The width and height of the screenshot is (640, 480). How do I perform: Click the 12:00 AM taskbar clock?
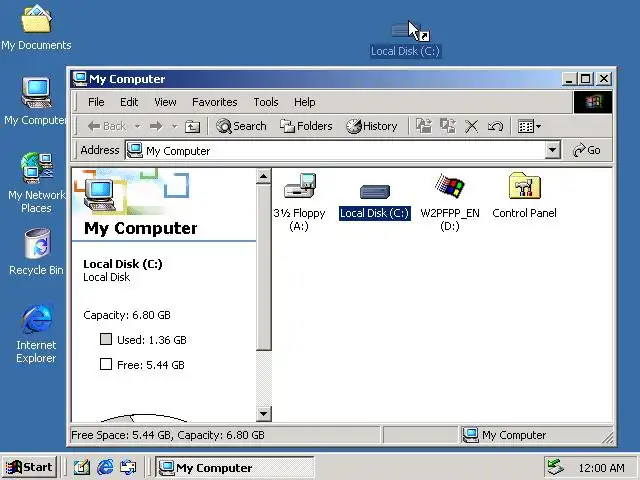click(x=601, y=468)
